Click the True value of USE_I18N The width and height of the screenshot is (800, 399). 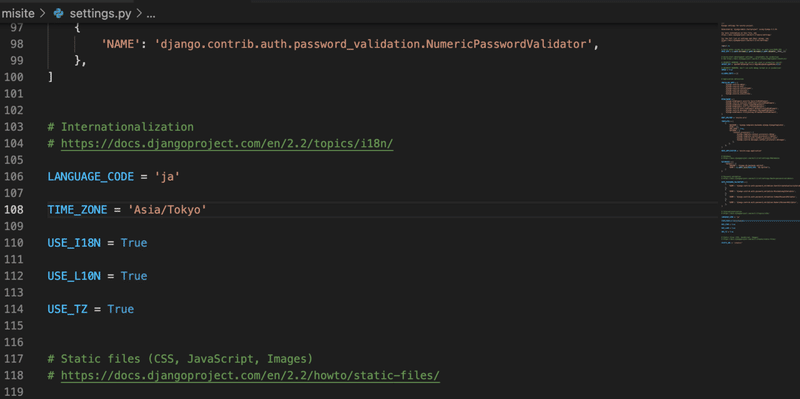(134, 243)
